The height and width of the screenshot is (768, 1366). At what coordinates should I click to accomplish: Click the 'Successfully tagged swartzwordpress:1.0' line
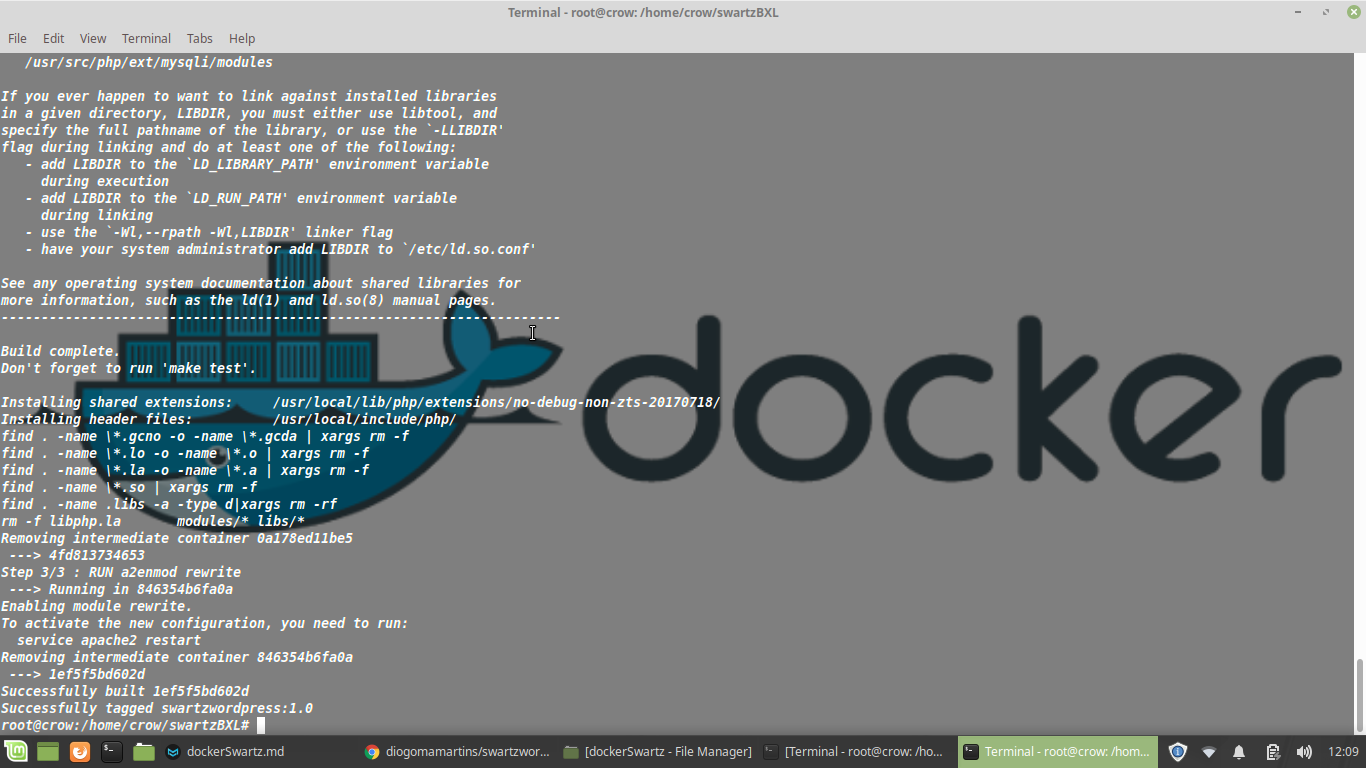157,708
